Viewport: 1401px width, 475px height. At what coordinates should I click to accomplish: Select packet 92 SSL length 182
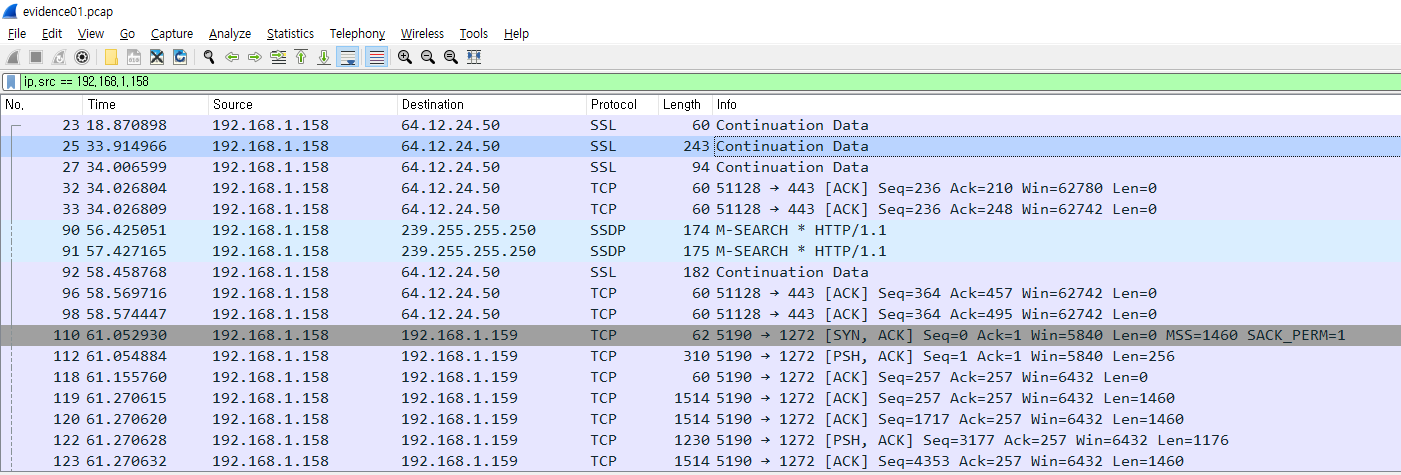pyautogui.click(x=700, y=272)
